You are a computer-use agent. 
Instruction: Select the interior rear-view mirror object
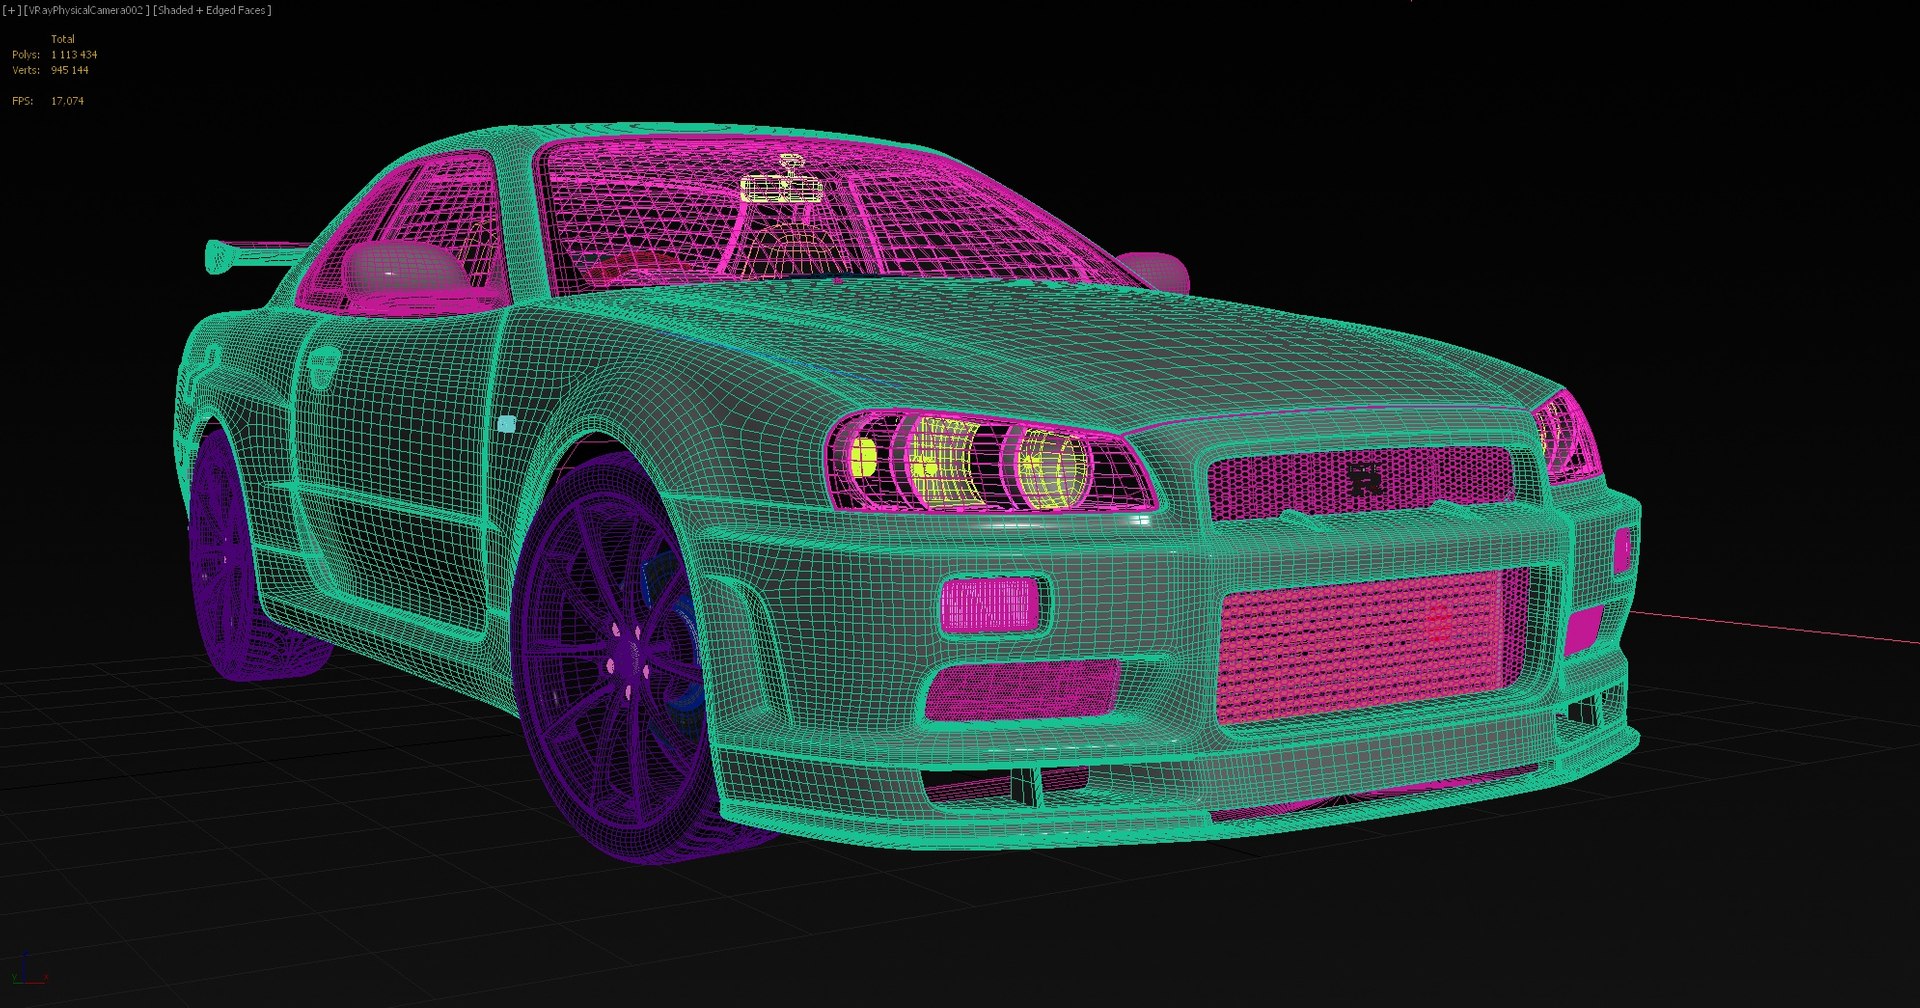(782, 187)
